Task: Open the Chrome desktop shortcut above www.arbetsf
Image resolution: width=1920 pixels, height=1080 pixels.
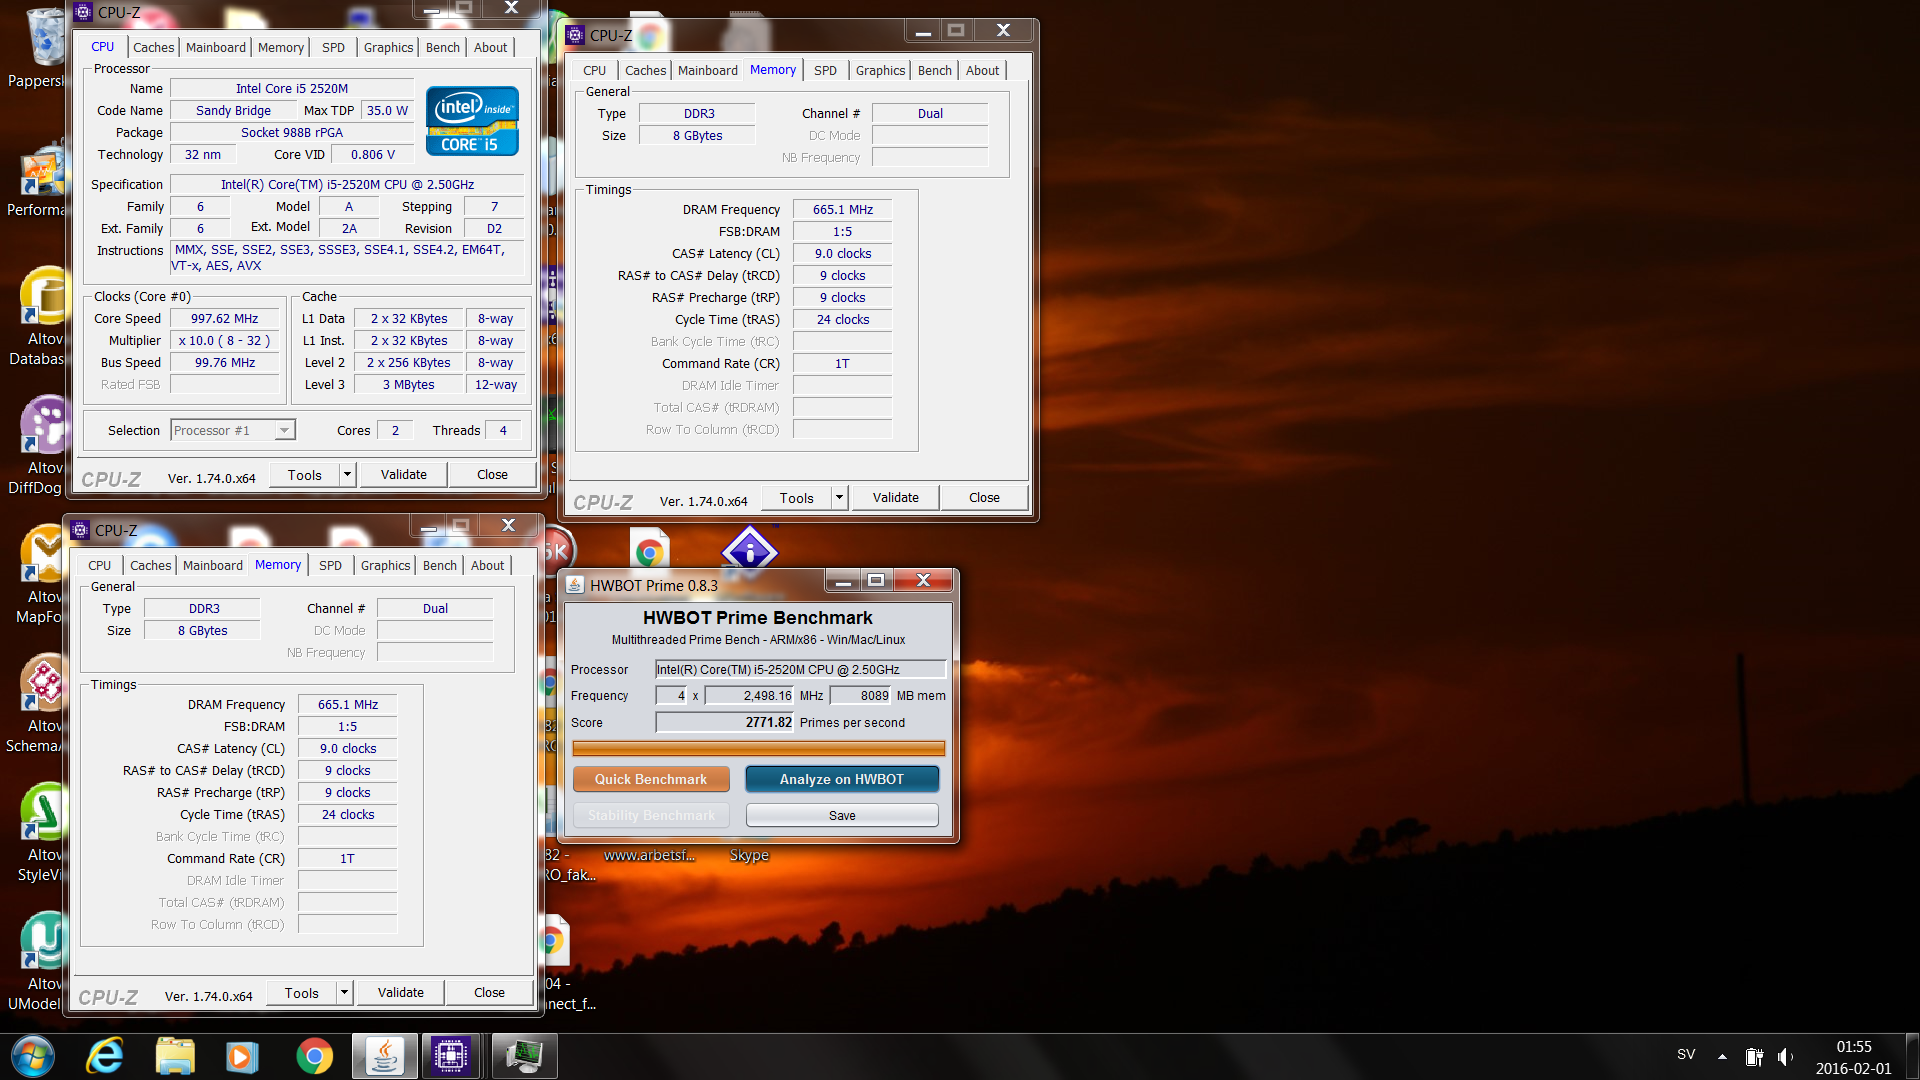Action: pyautogui.click(x=650, y=551)
